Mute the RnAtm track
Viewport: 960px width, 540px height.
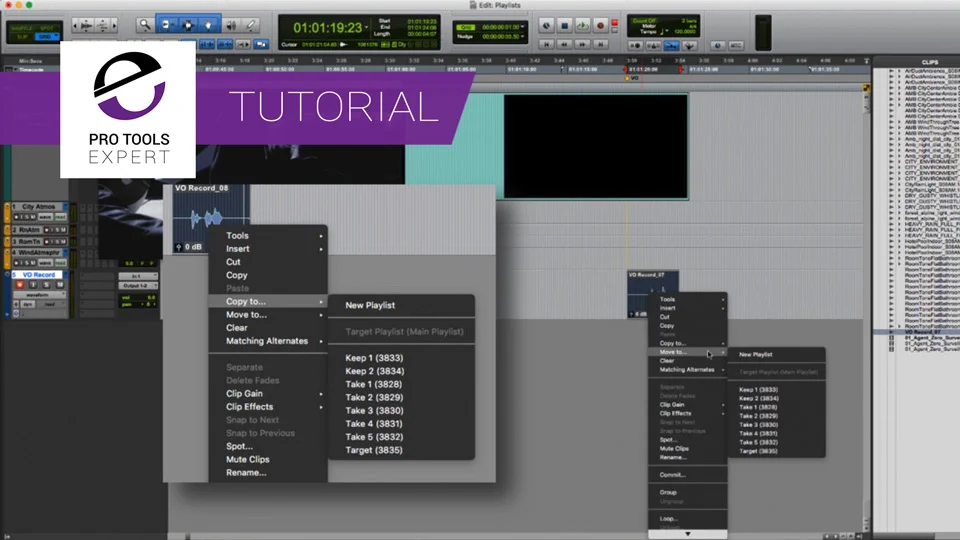[64, 230]
